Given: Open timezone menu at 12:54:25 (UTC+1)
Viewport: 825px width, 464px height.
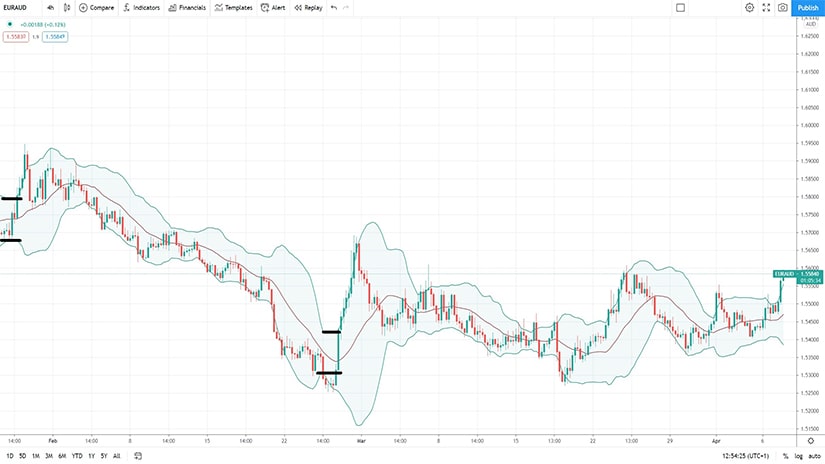Looking at the screenshot, I should tap(746, 456).
